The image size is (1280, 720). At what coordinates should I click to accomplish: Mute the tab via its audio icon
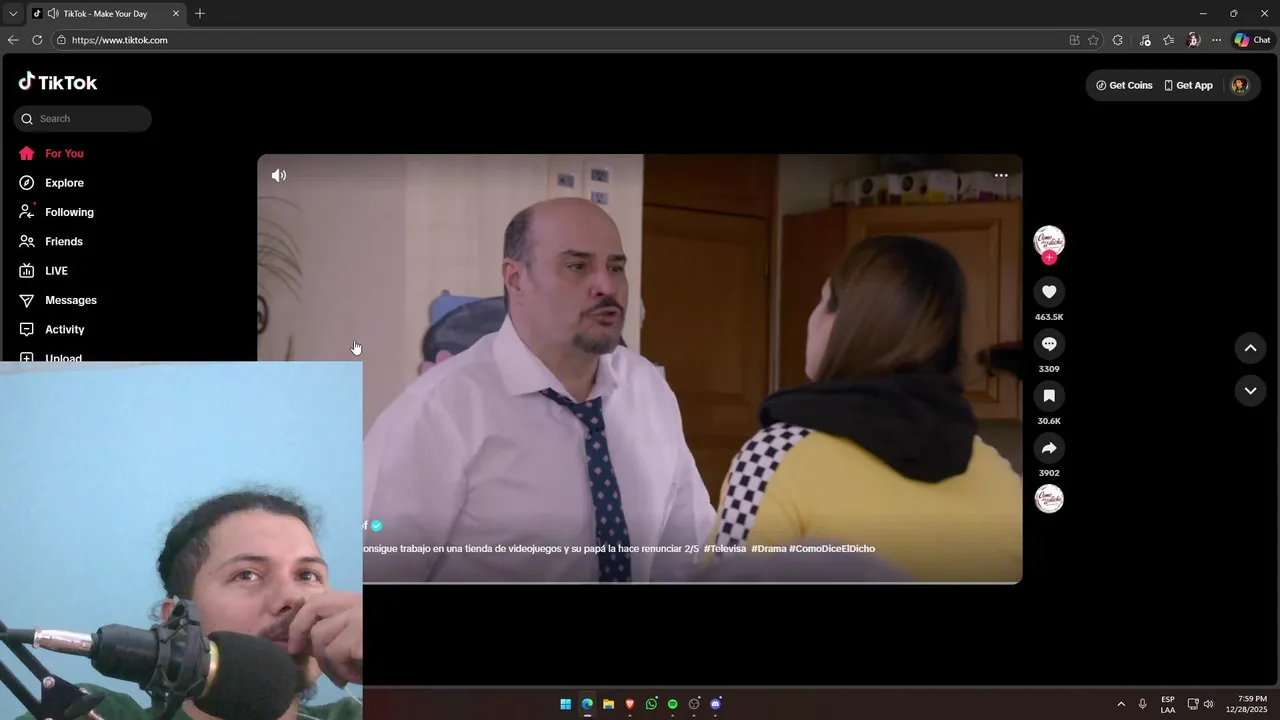coord(52,14)
